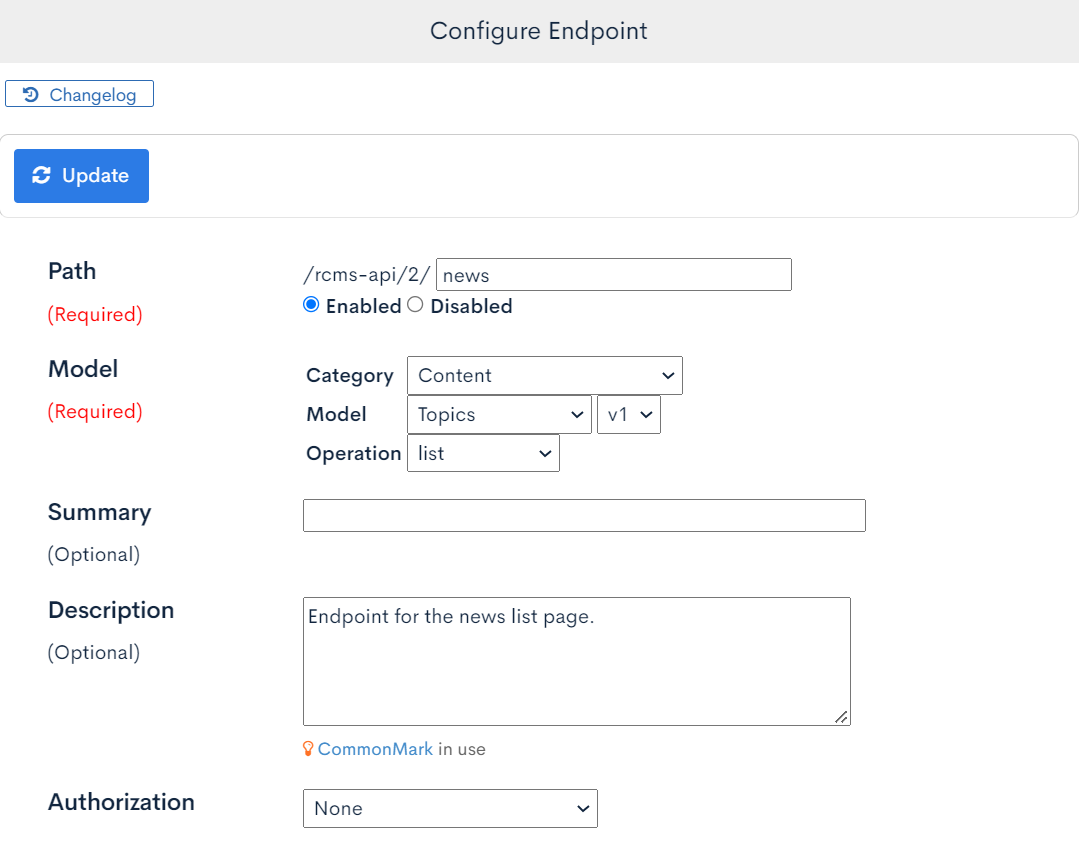Image resolution: width=1079 pixels, height=850 pixels.
Task: Open the Model dropdown showing Topics
Action: point(498,414)
